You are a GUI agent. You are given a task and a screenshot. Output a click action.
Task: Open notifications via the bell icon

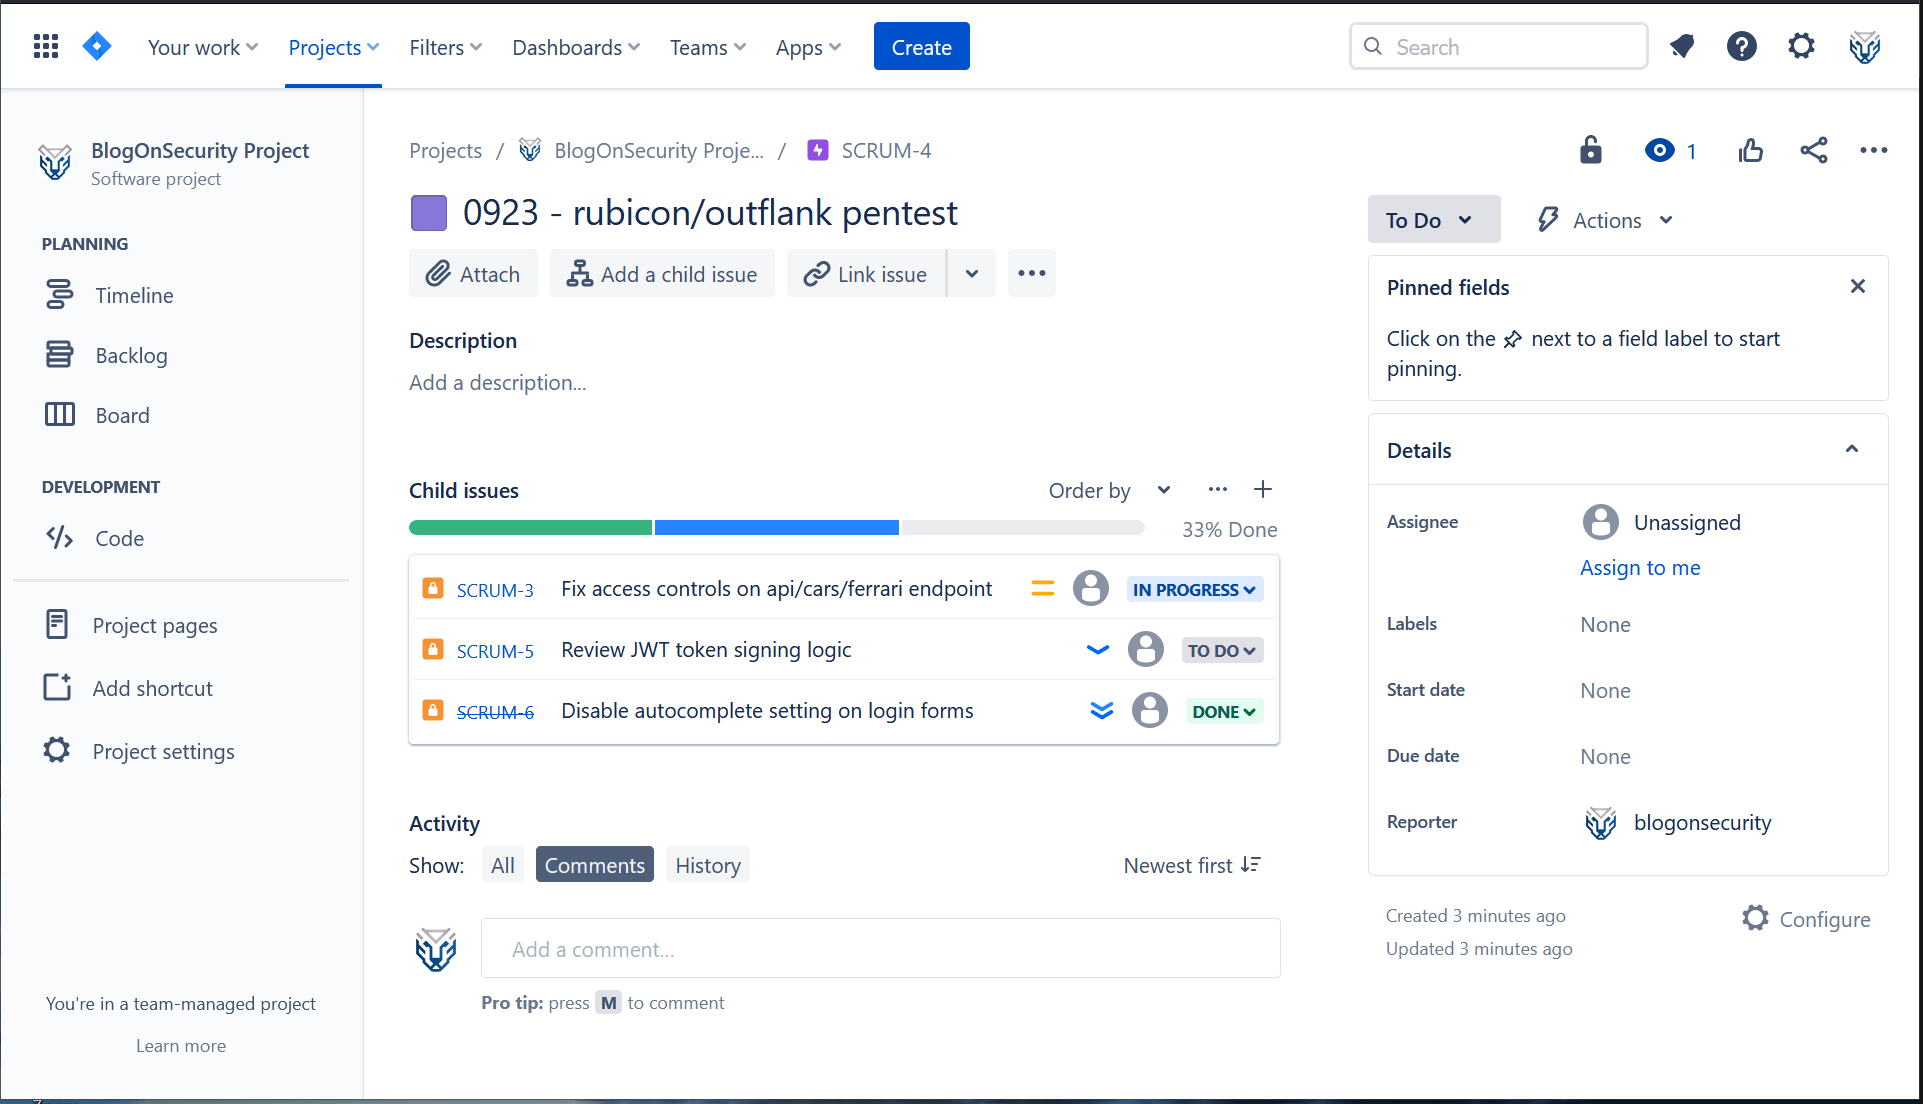1681,46
